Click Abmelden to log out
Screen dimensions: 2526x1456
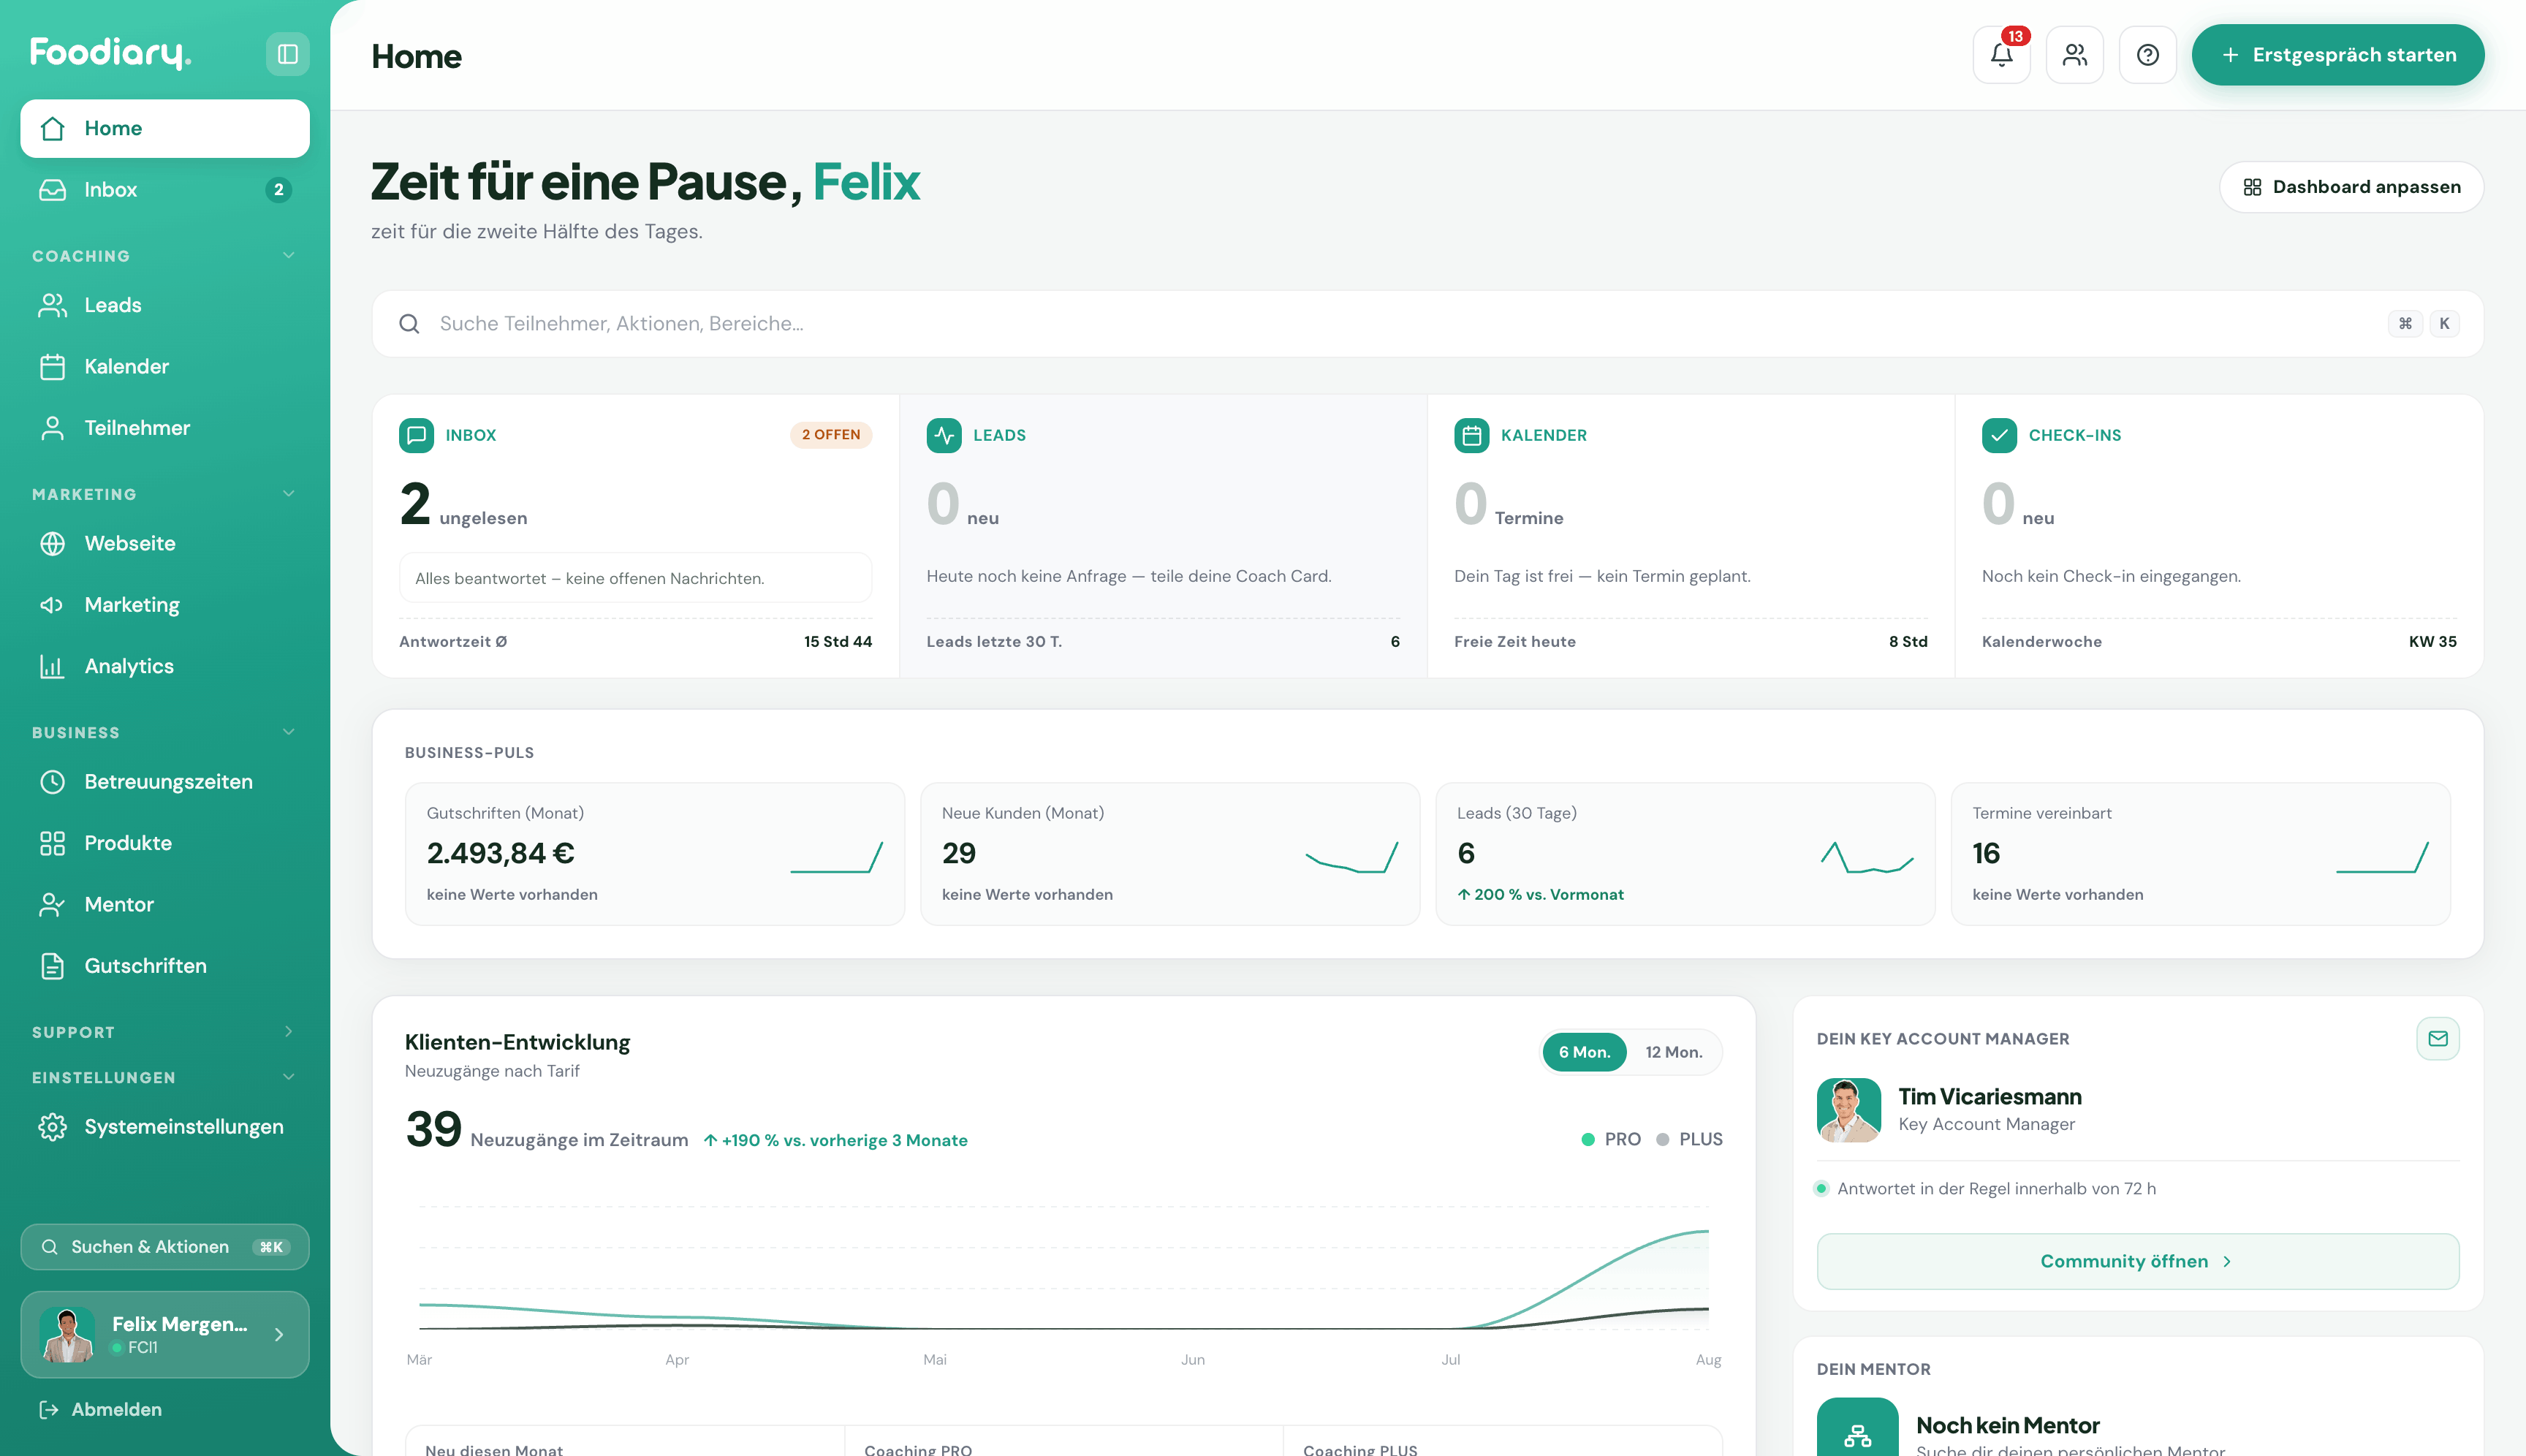(100, 1409)
